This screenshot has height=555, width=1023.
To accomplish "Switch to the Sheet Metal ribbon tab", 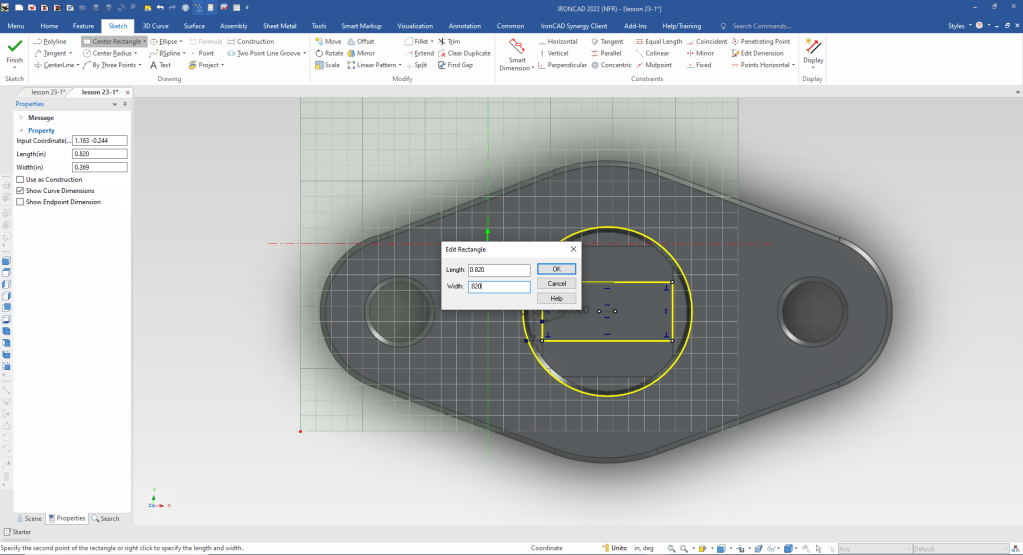I will [279, 25].
